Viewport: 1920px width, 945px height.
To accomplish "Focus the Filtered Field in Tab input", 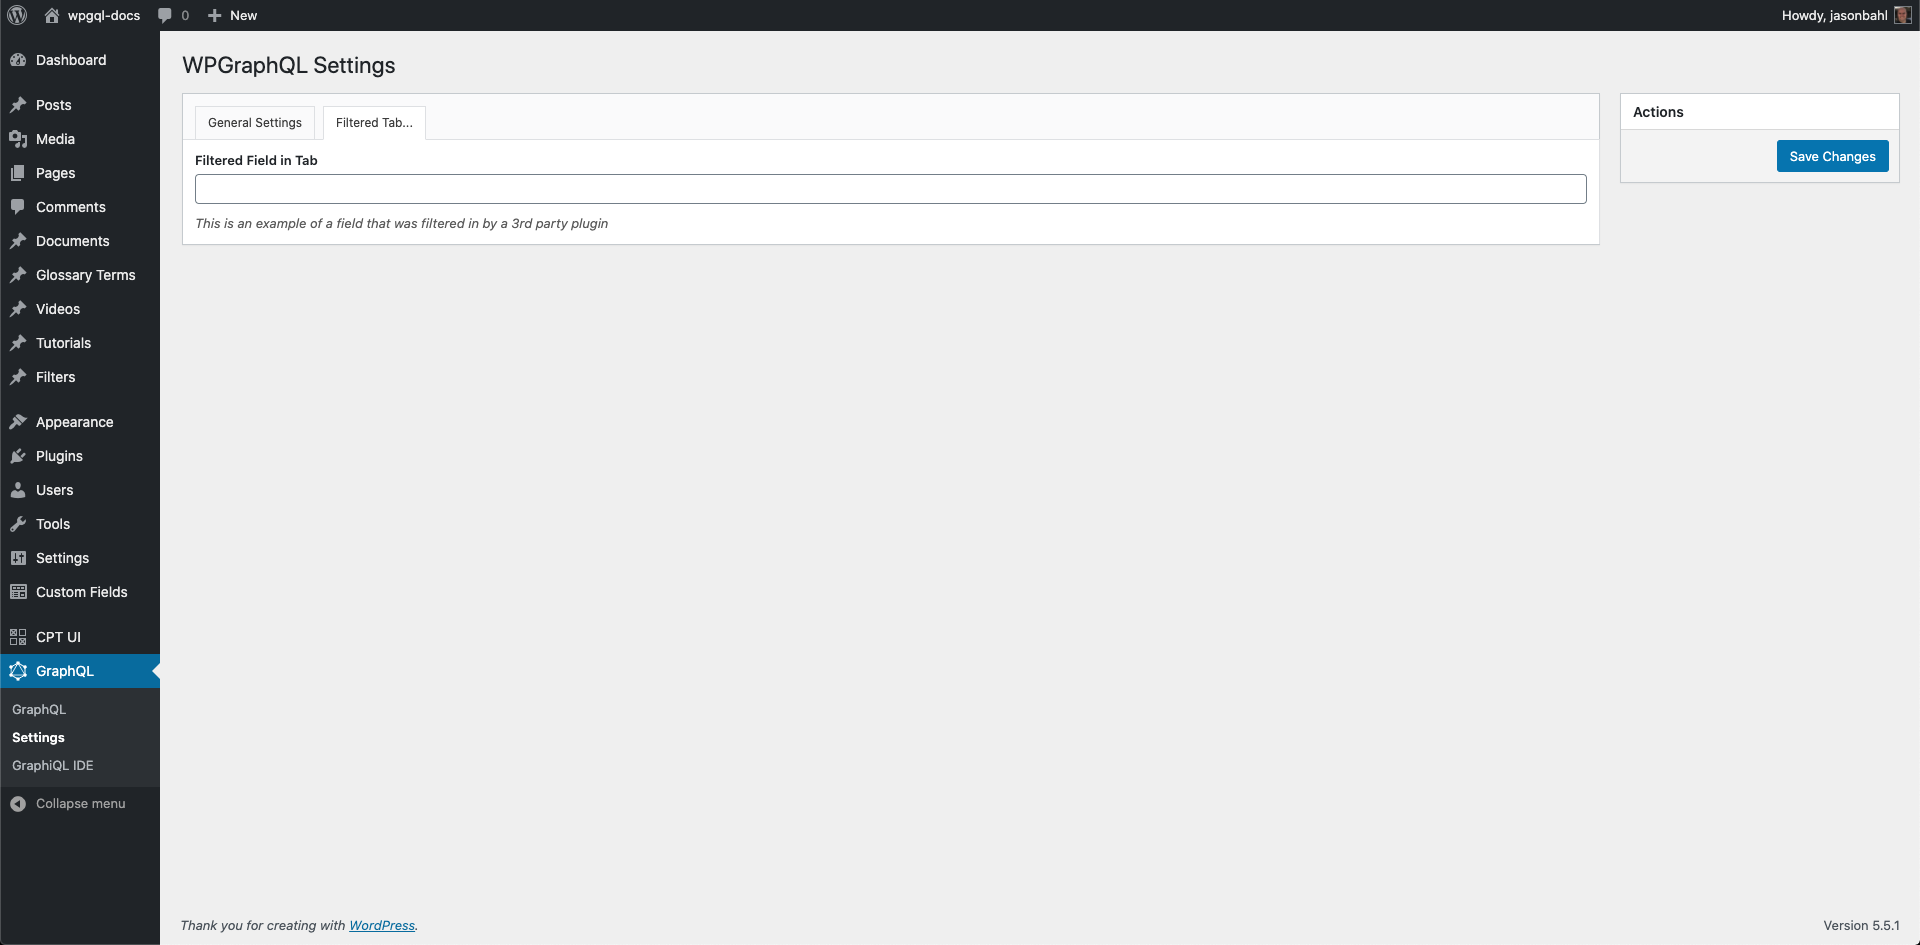I will coord(890,189).
